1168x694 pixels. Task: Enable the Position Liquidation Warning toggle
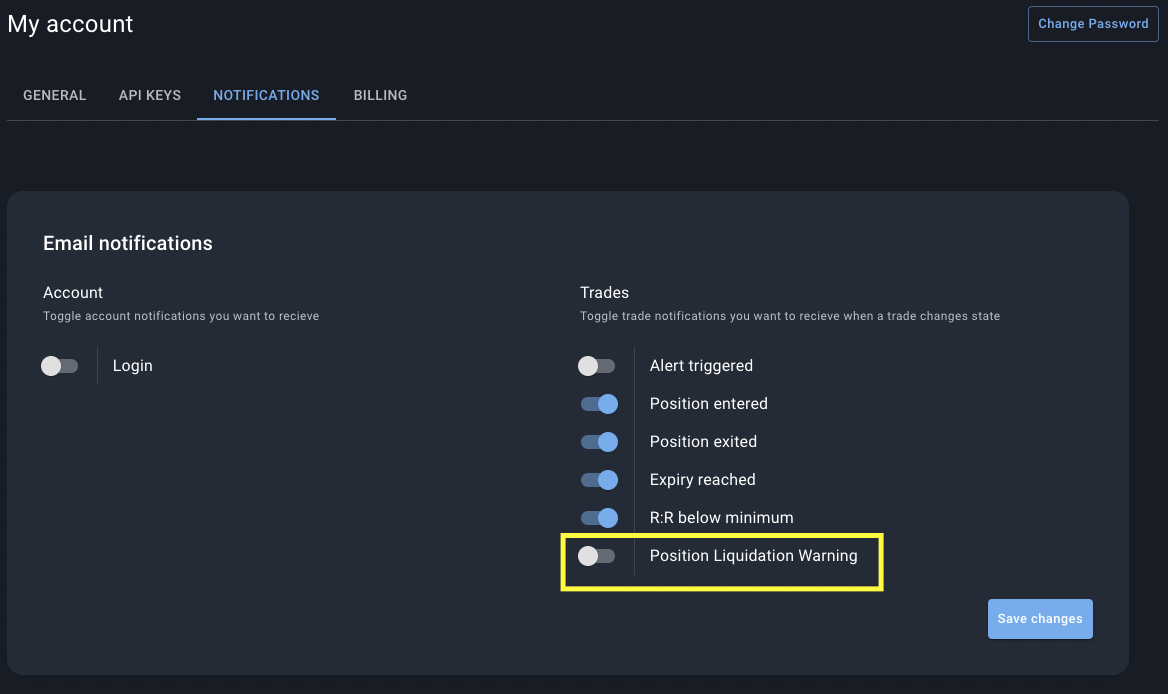tap(597, 555)
